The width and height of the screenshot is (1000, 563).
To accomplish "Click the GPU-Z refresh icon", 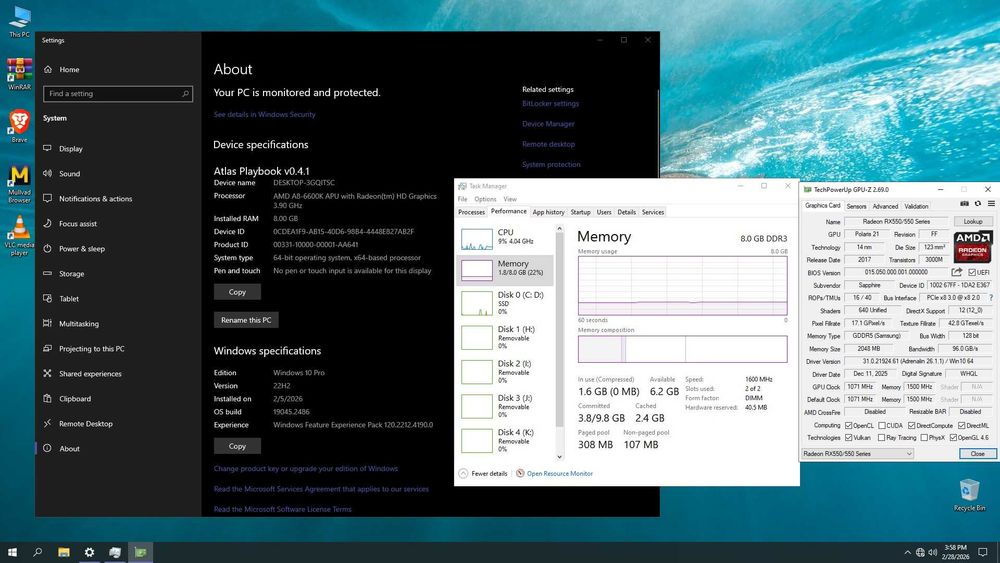I will pyautogui.click(x=978, y=204).
